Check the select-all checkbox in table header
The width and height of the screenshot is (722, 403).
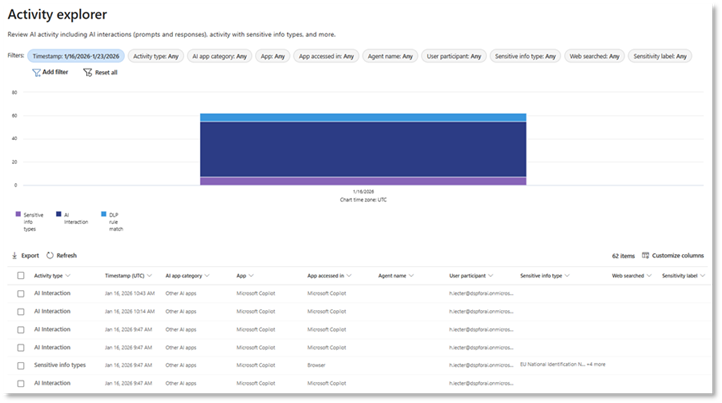20,275
